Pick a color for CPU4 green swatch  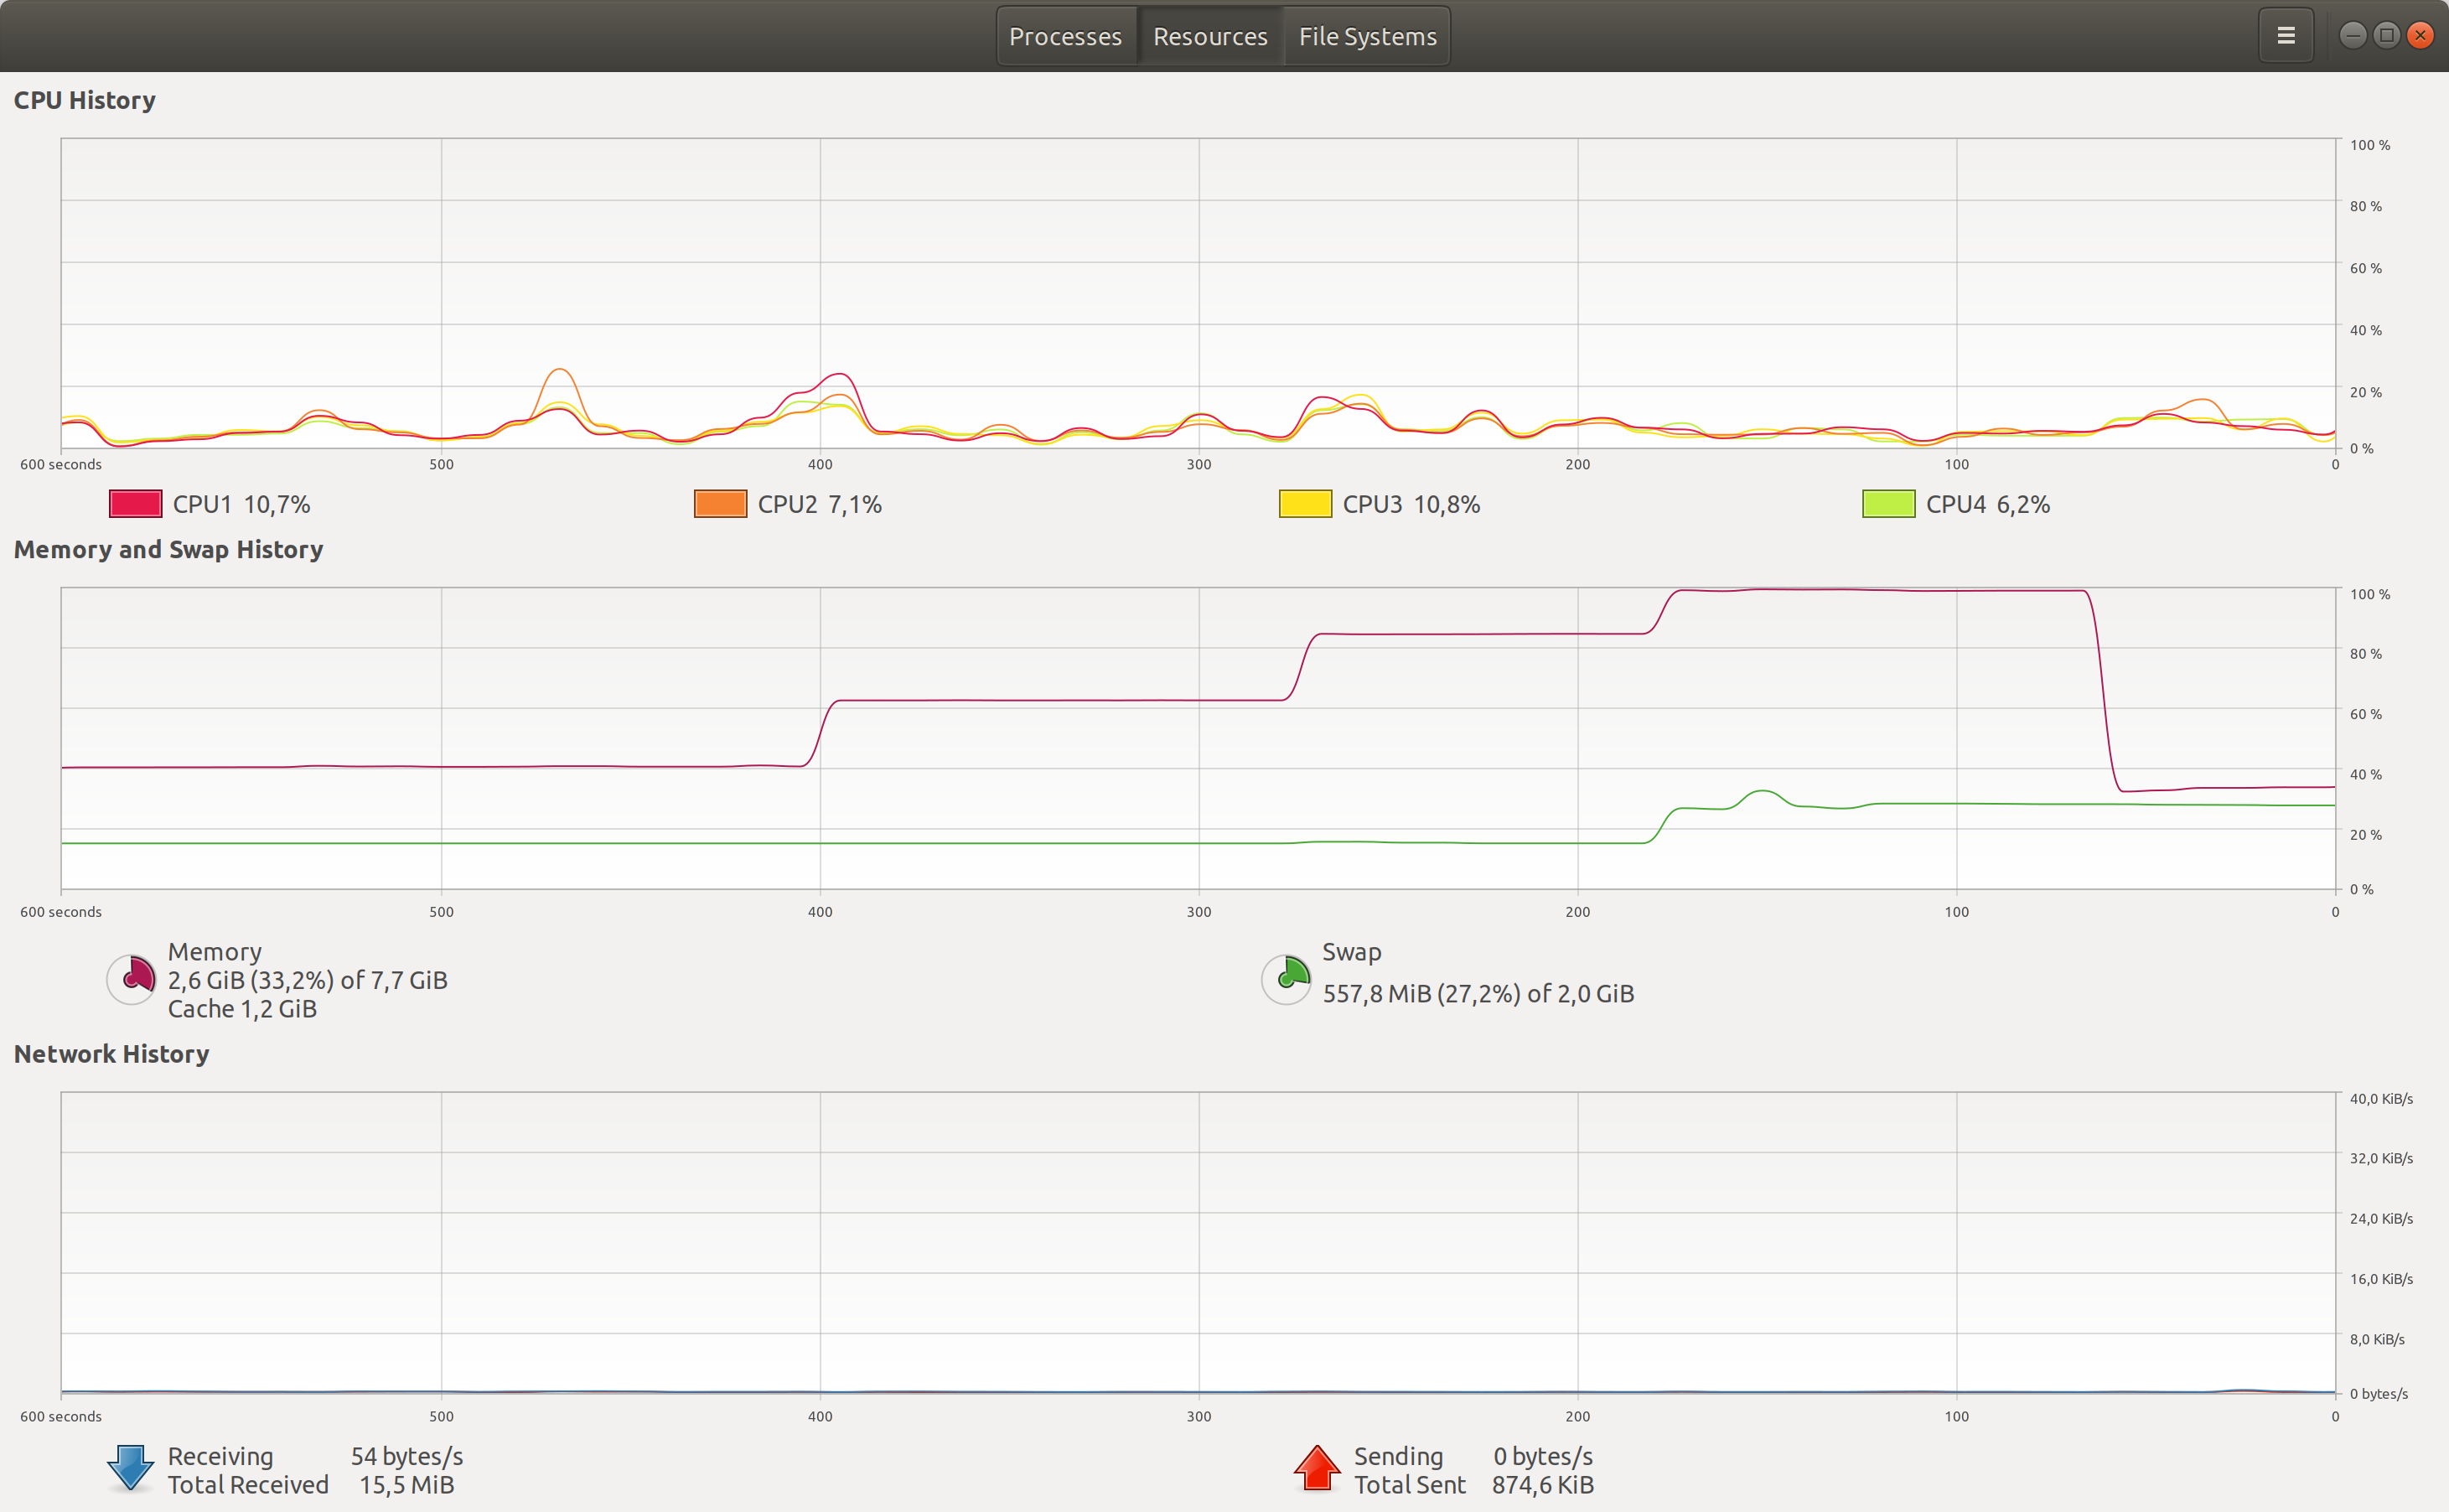coord(1888,504)
